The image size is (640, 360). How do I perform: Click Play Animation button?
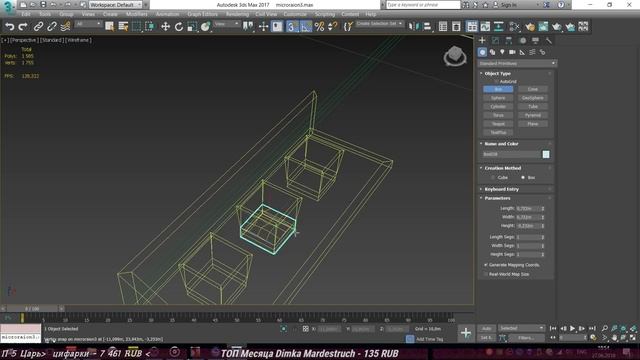[573, 328]
